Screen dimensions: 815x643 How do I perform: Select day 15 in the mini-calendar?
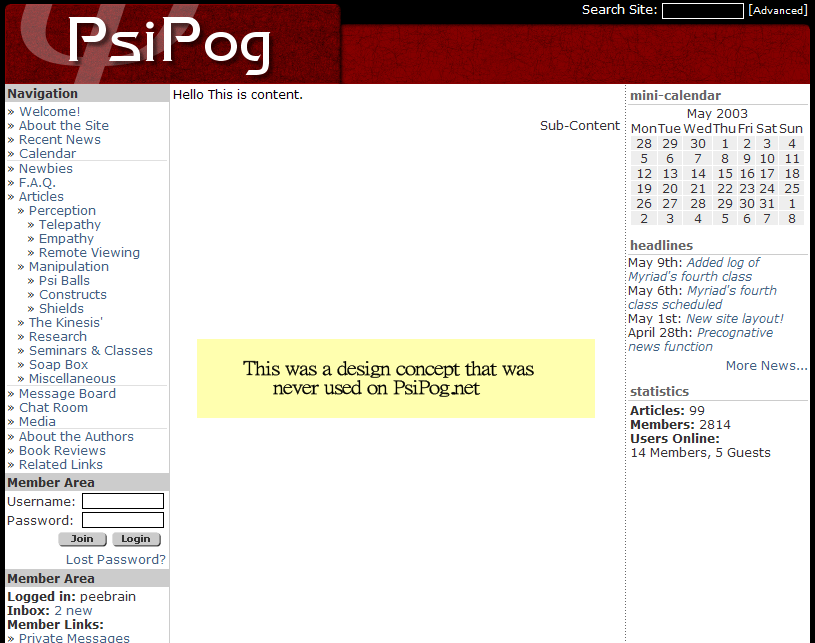pyautogui.click(x=725, y=174)
